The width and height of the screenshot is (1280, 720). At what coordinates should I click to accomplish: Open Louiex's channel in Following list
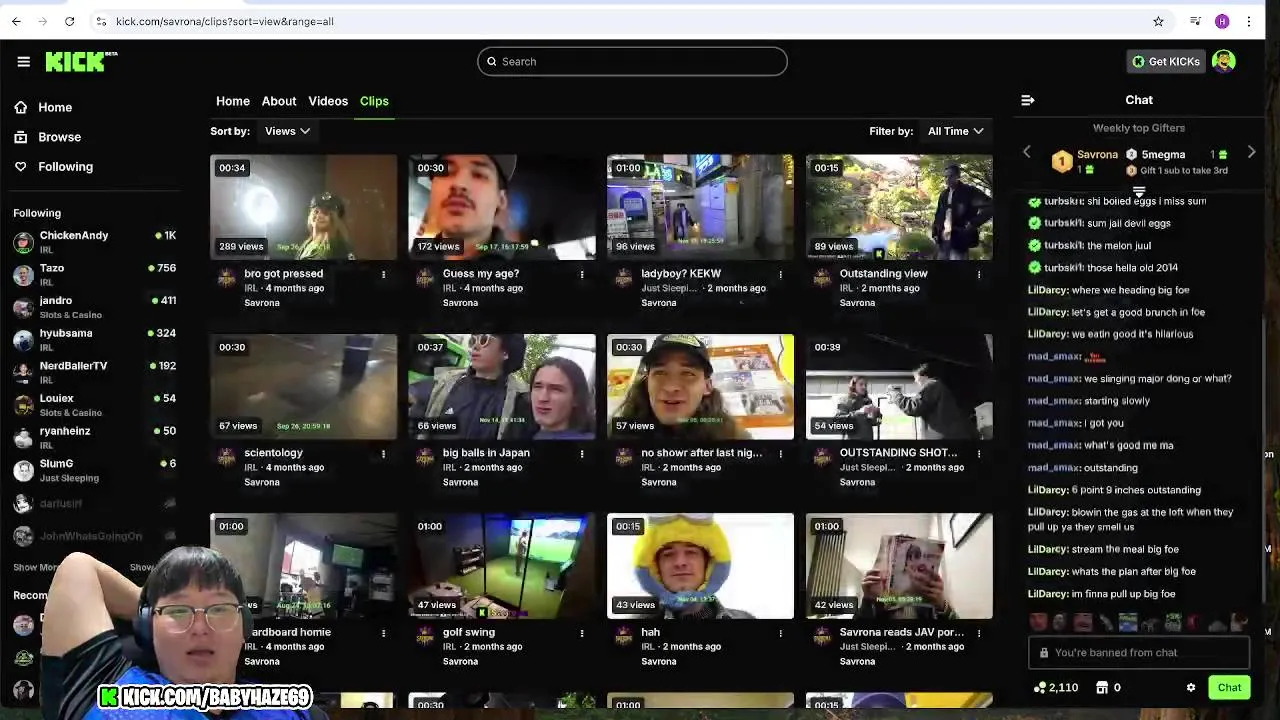tap(95, 404)
